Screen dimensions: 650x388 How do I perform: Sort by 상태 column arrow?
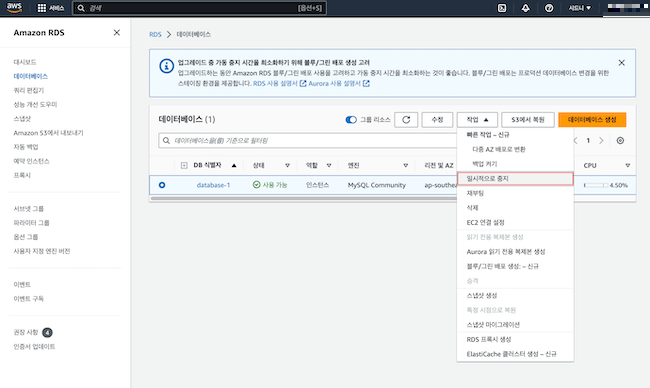[x=287, y=165]
